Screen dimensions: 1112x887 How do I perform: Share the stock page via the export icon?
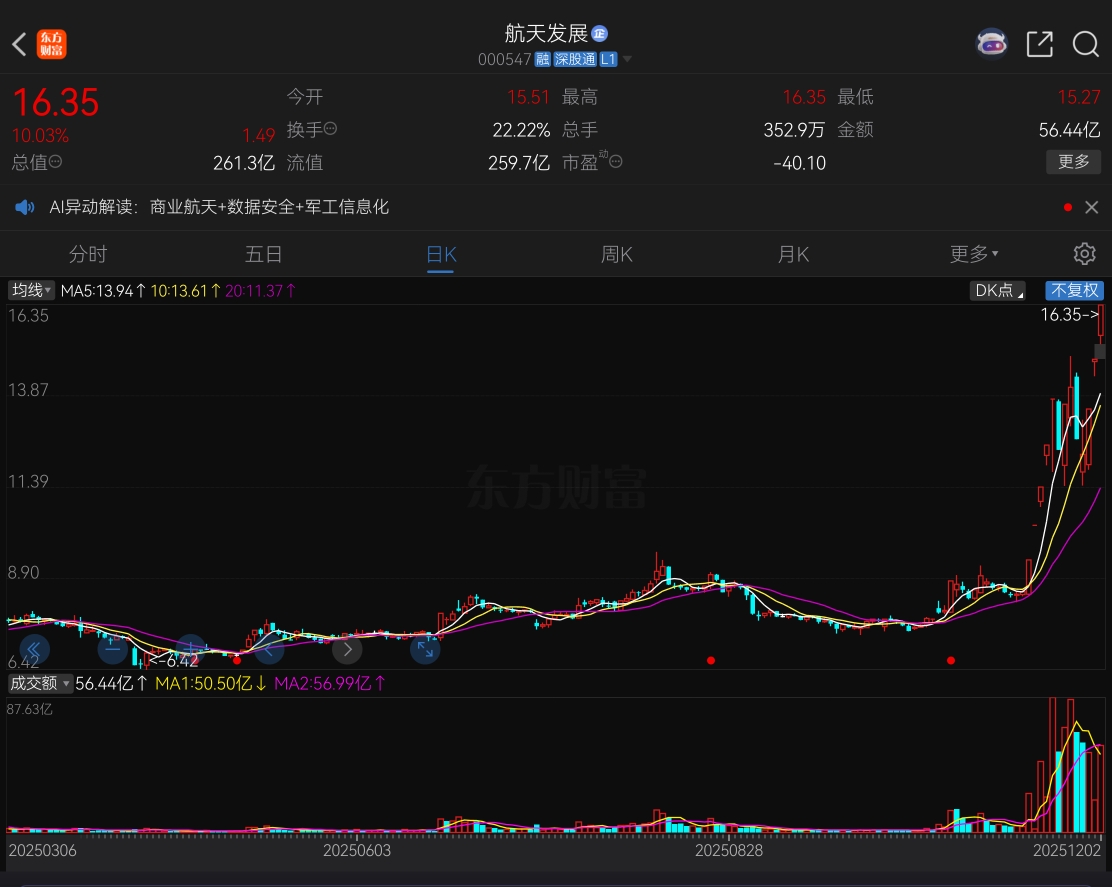coord(1040,44)
